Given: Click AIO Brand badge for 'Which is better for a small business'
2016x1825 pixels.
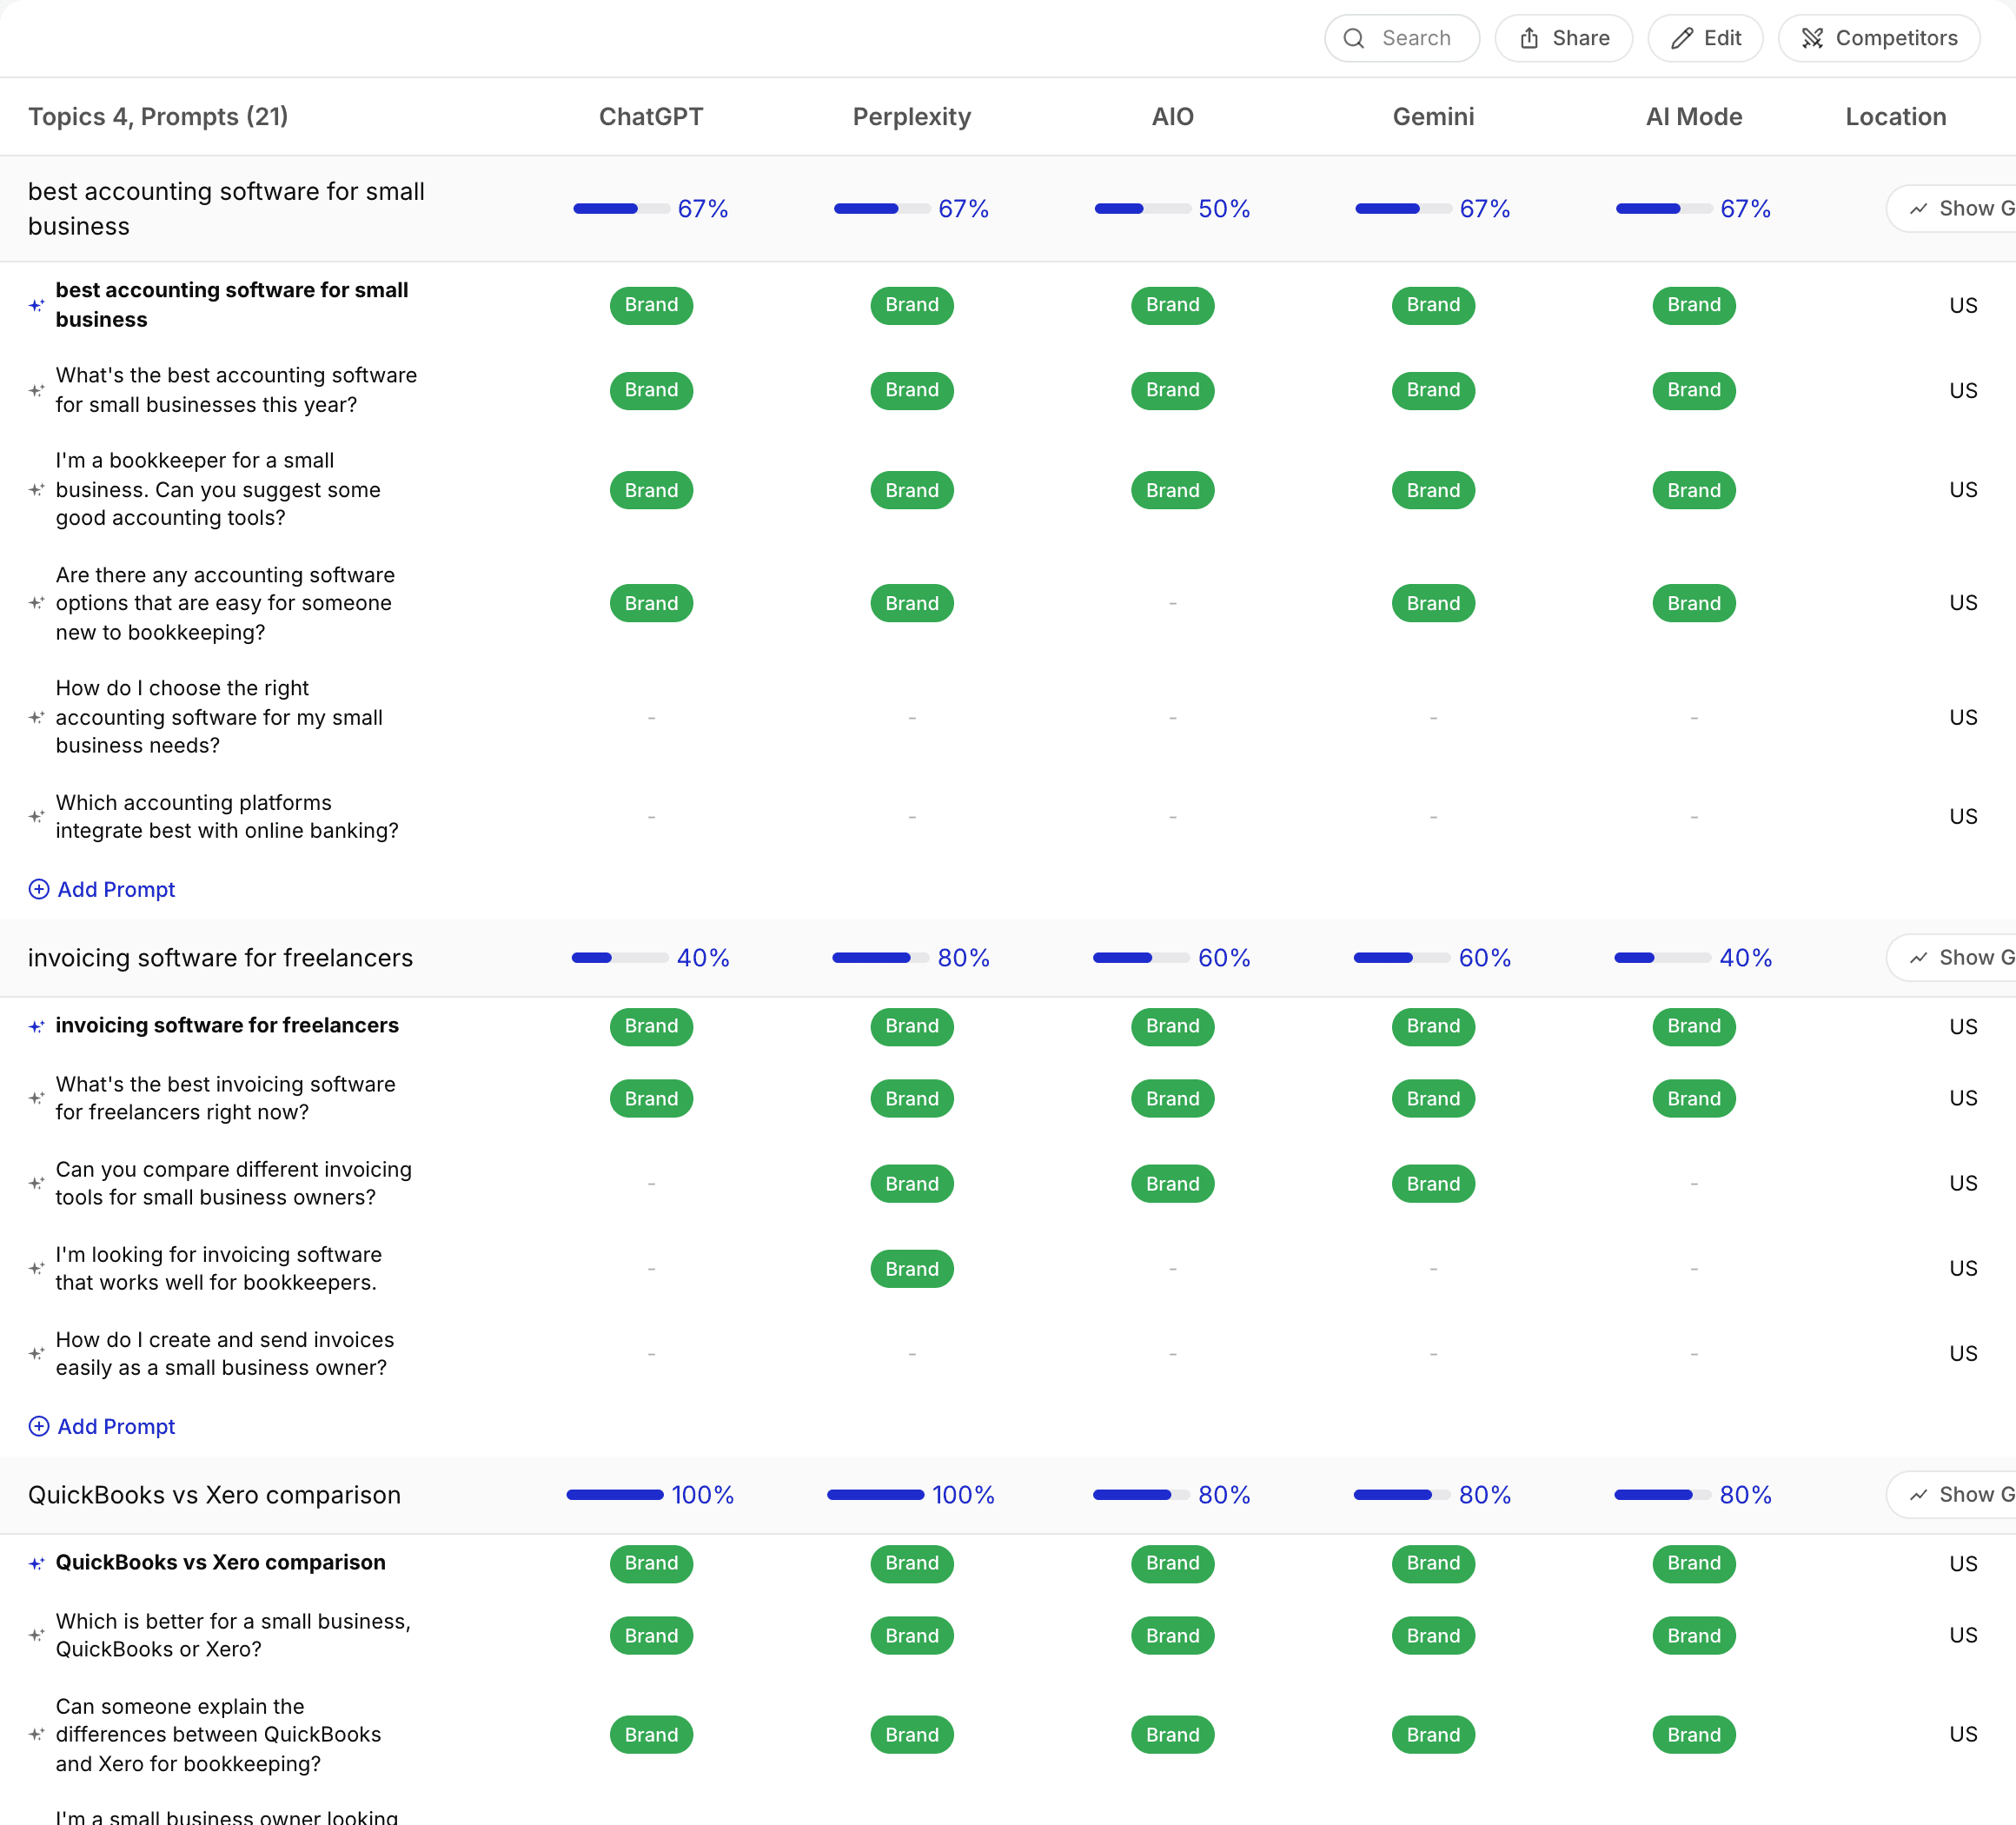Looking at the screenshot, I should pyautogui.click(x=1173, y=1635).
